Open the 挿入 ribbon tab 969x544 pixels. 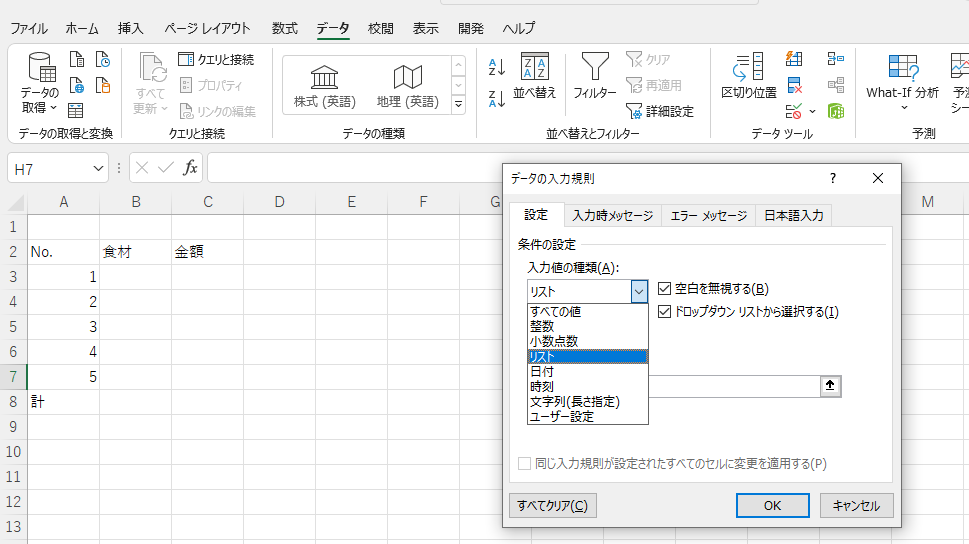[x=130, y=28]
